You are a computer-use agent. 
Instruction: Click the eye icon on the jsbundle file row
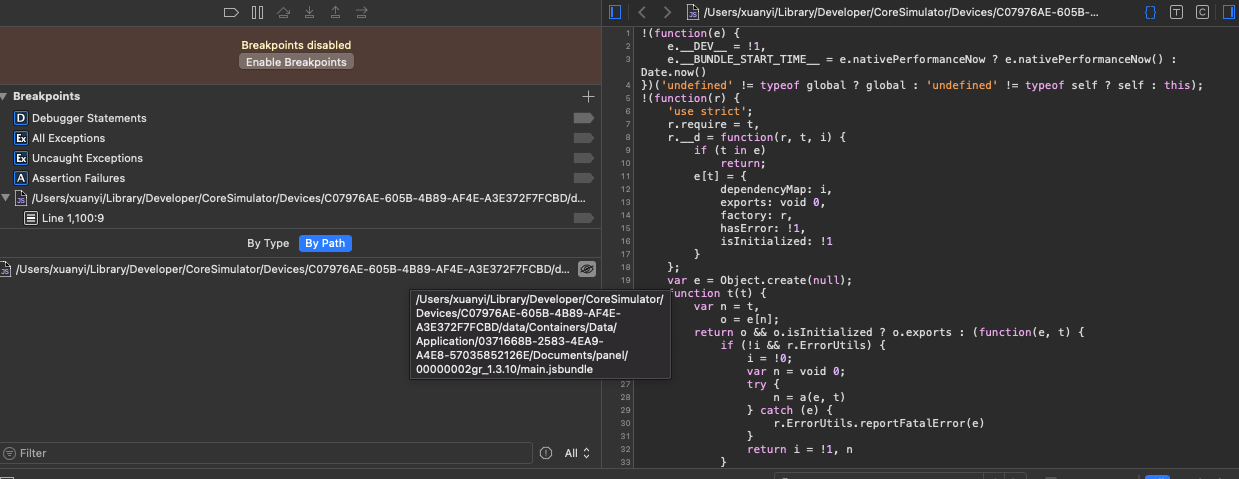[x=586, y=268]
